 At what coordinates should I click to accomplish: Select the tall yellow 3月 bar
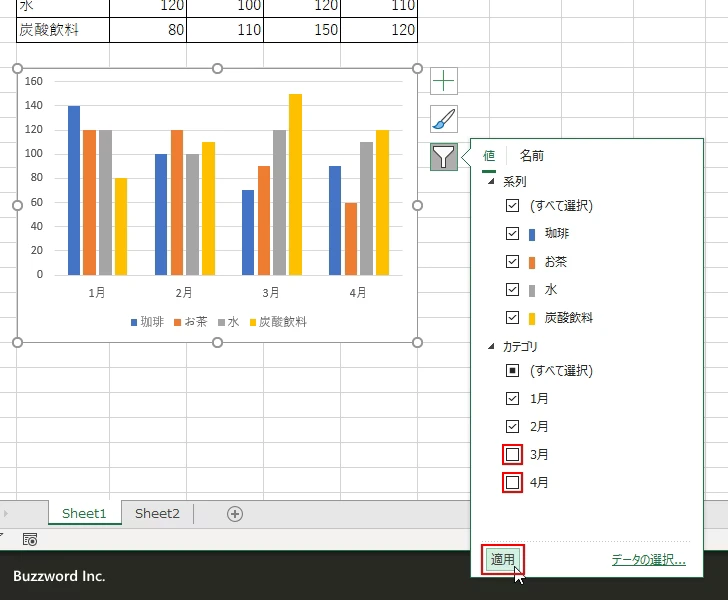295,184
